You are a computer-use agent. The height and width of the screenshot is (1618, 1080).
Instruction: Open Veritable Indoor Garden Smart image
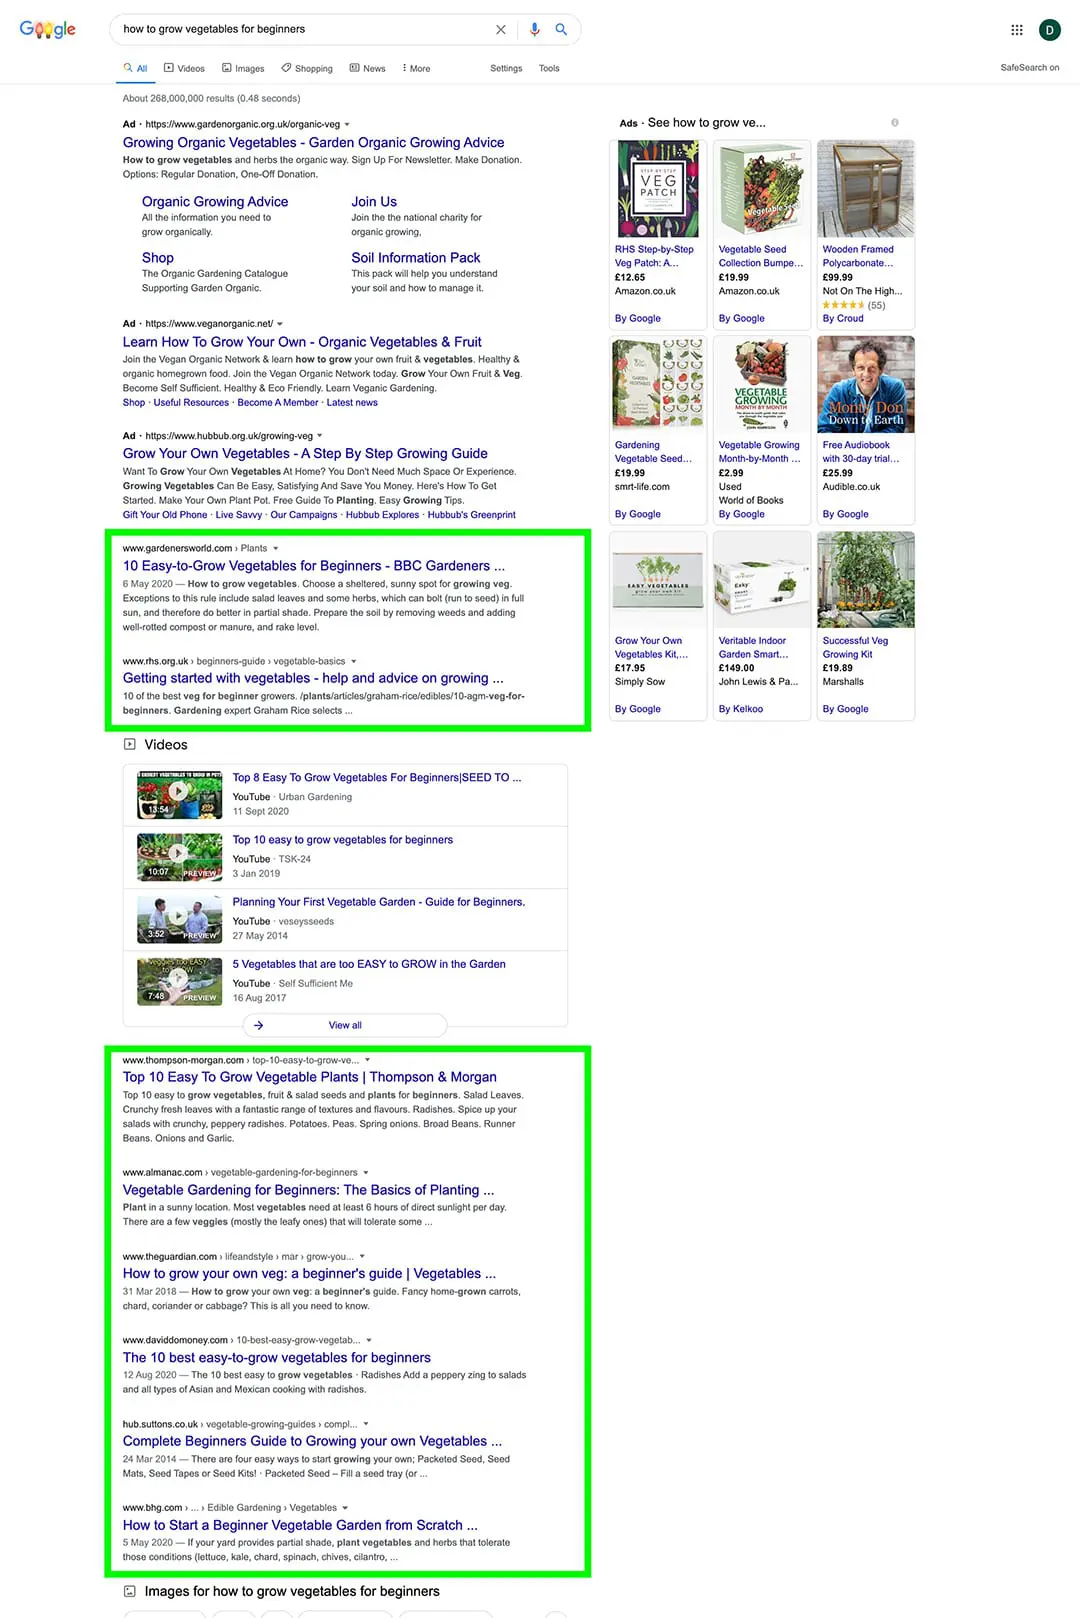[762, 580]
